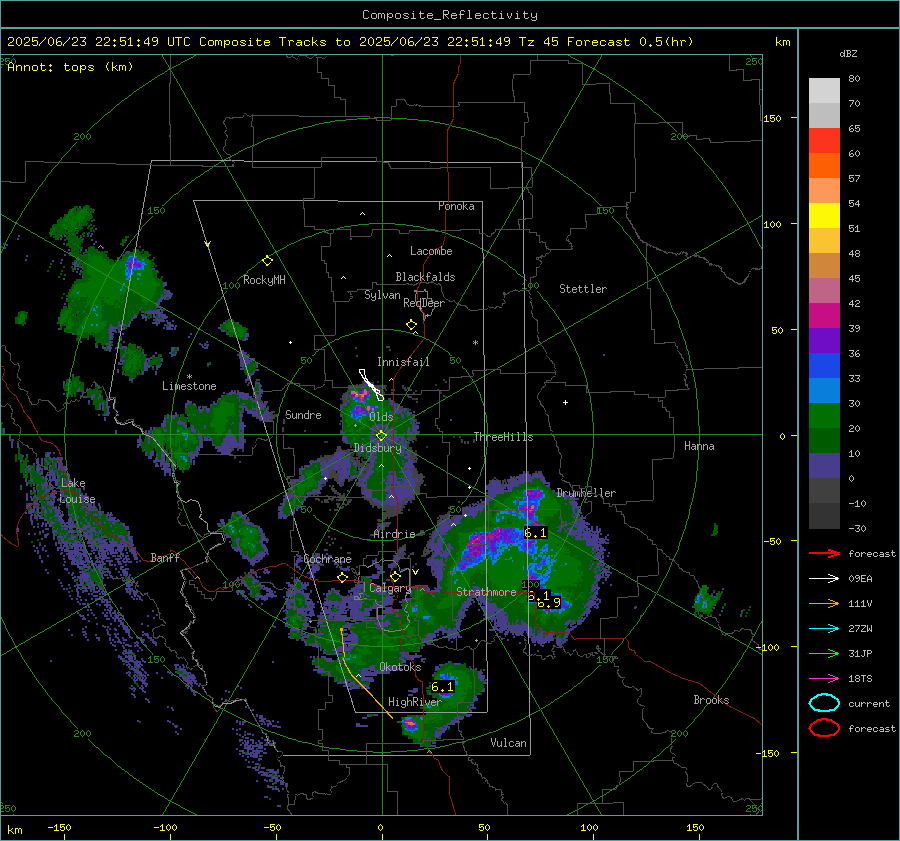Pick the red swatch in dBZ scale
The width and height of the screenshot is (900, 841).
click(x=824, y=140)
